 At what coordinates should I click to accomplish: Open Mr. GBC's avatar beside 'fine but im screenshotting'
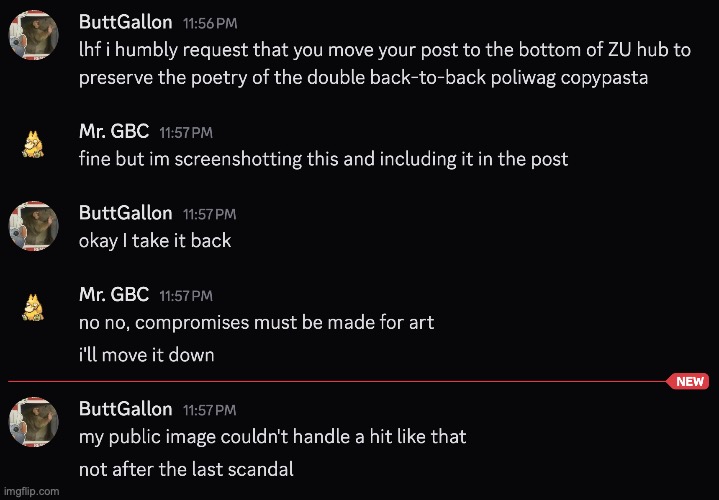31,146
